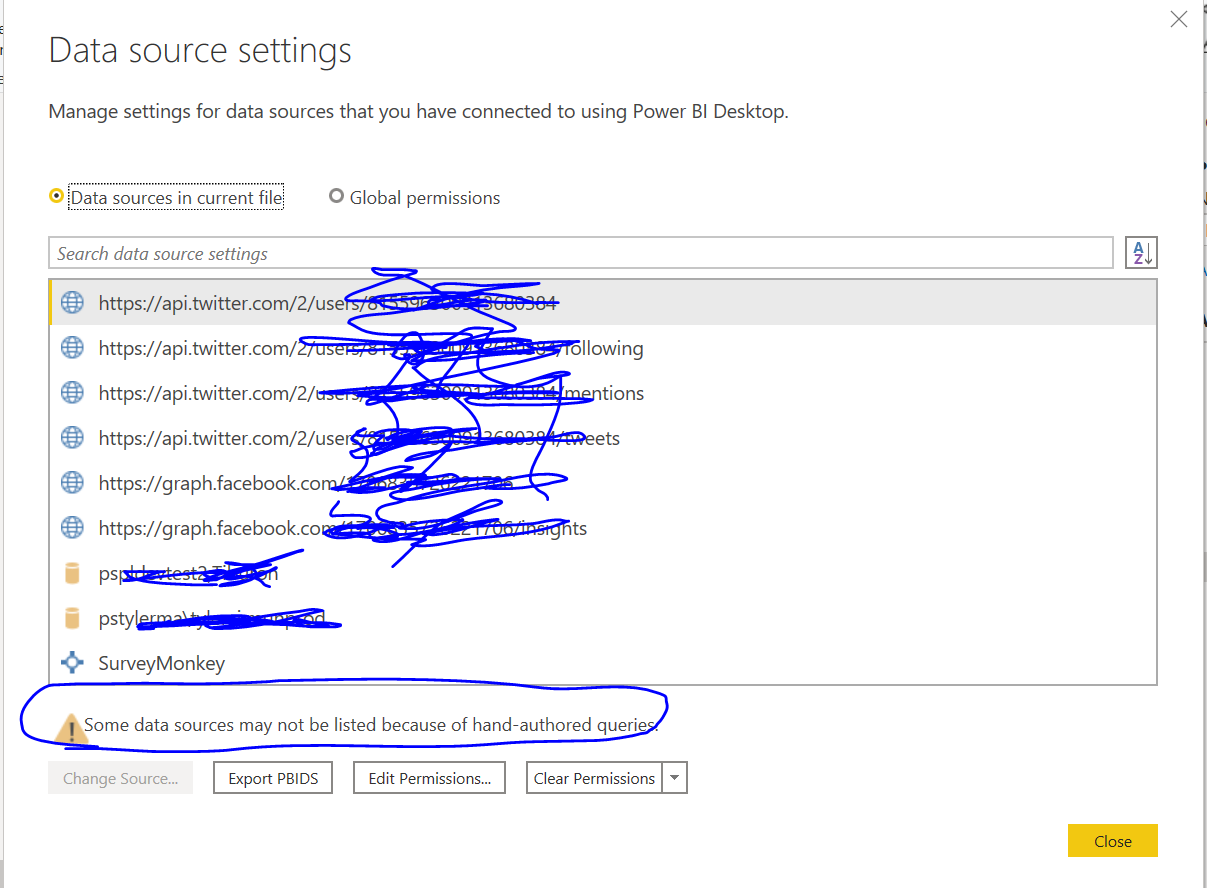Click the Export PBIDS button

tap(273, 778)
